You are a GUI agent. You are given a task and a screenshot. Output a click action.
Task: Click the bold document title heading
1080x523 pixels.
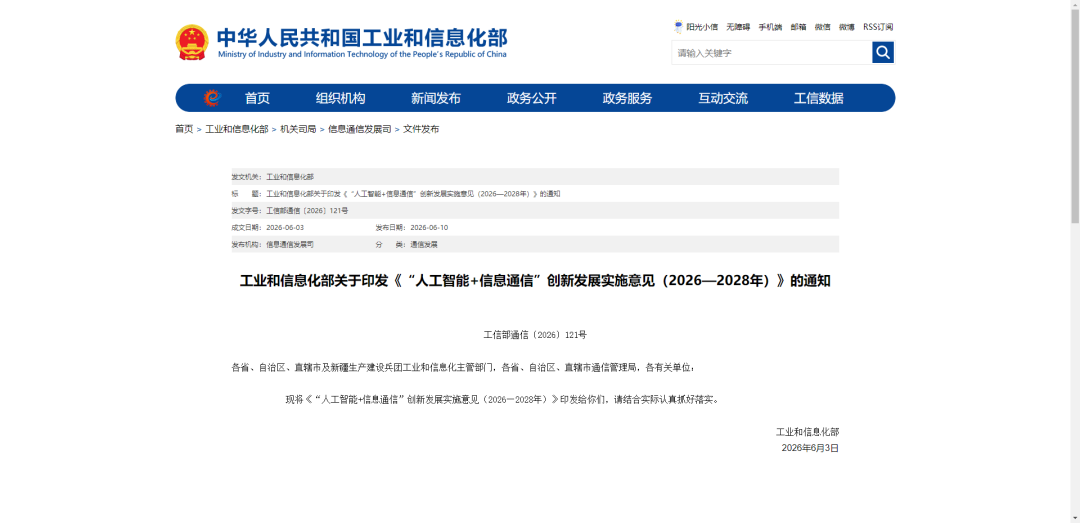[x=535, y=281]
